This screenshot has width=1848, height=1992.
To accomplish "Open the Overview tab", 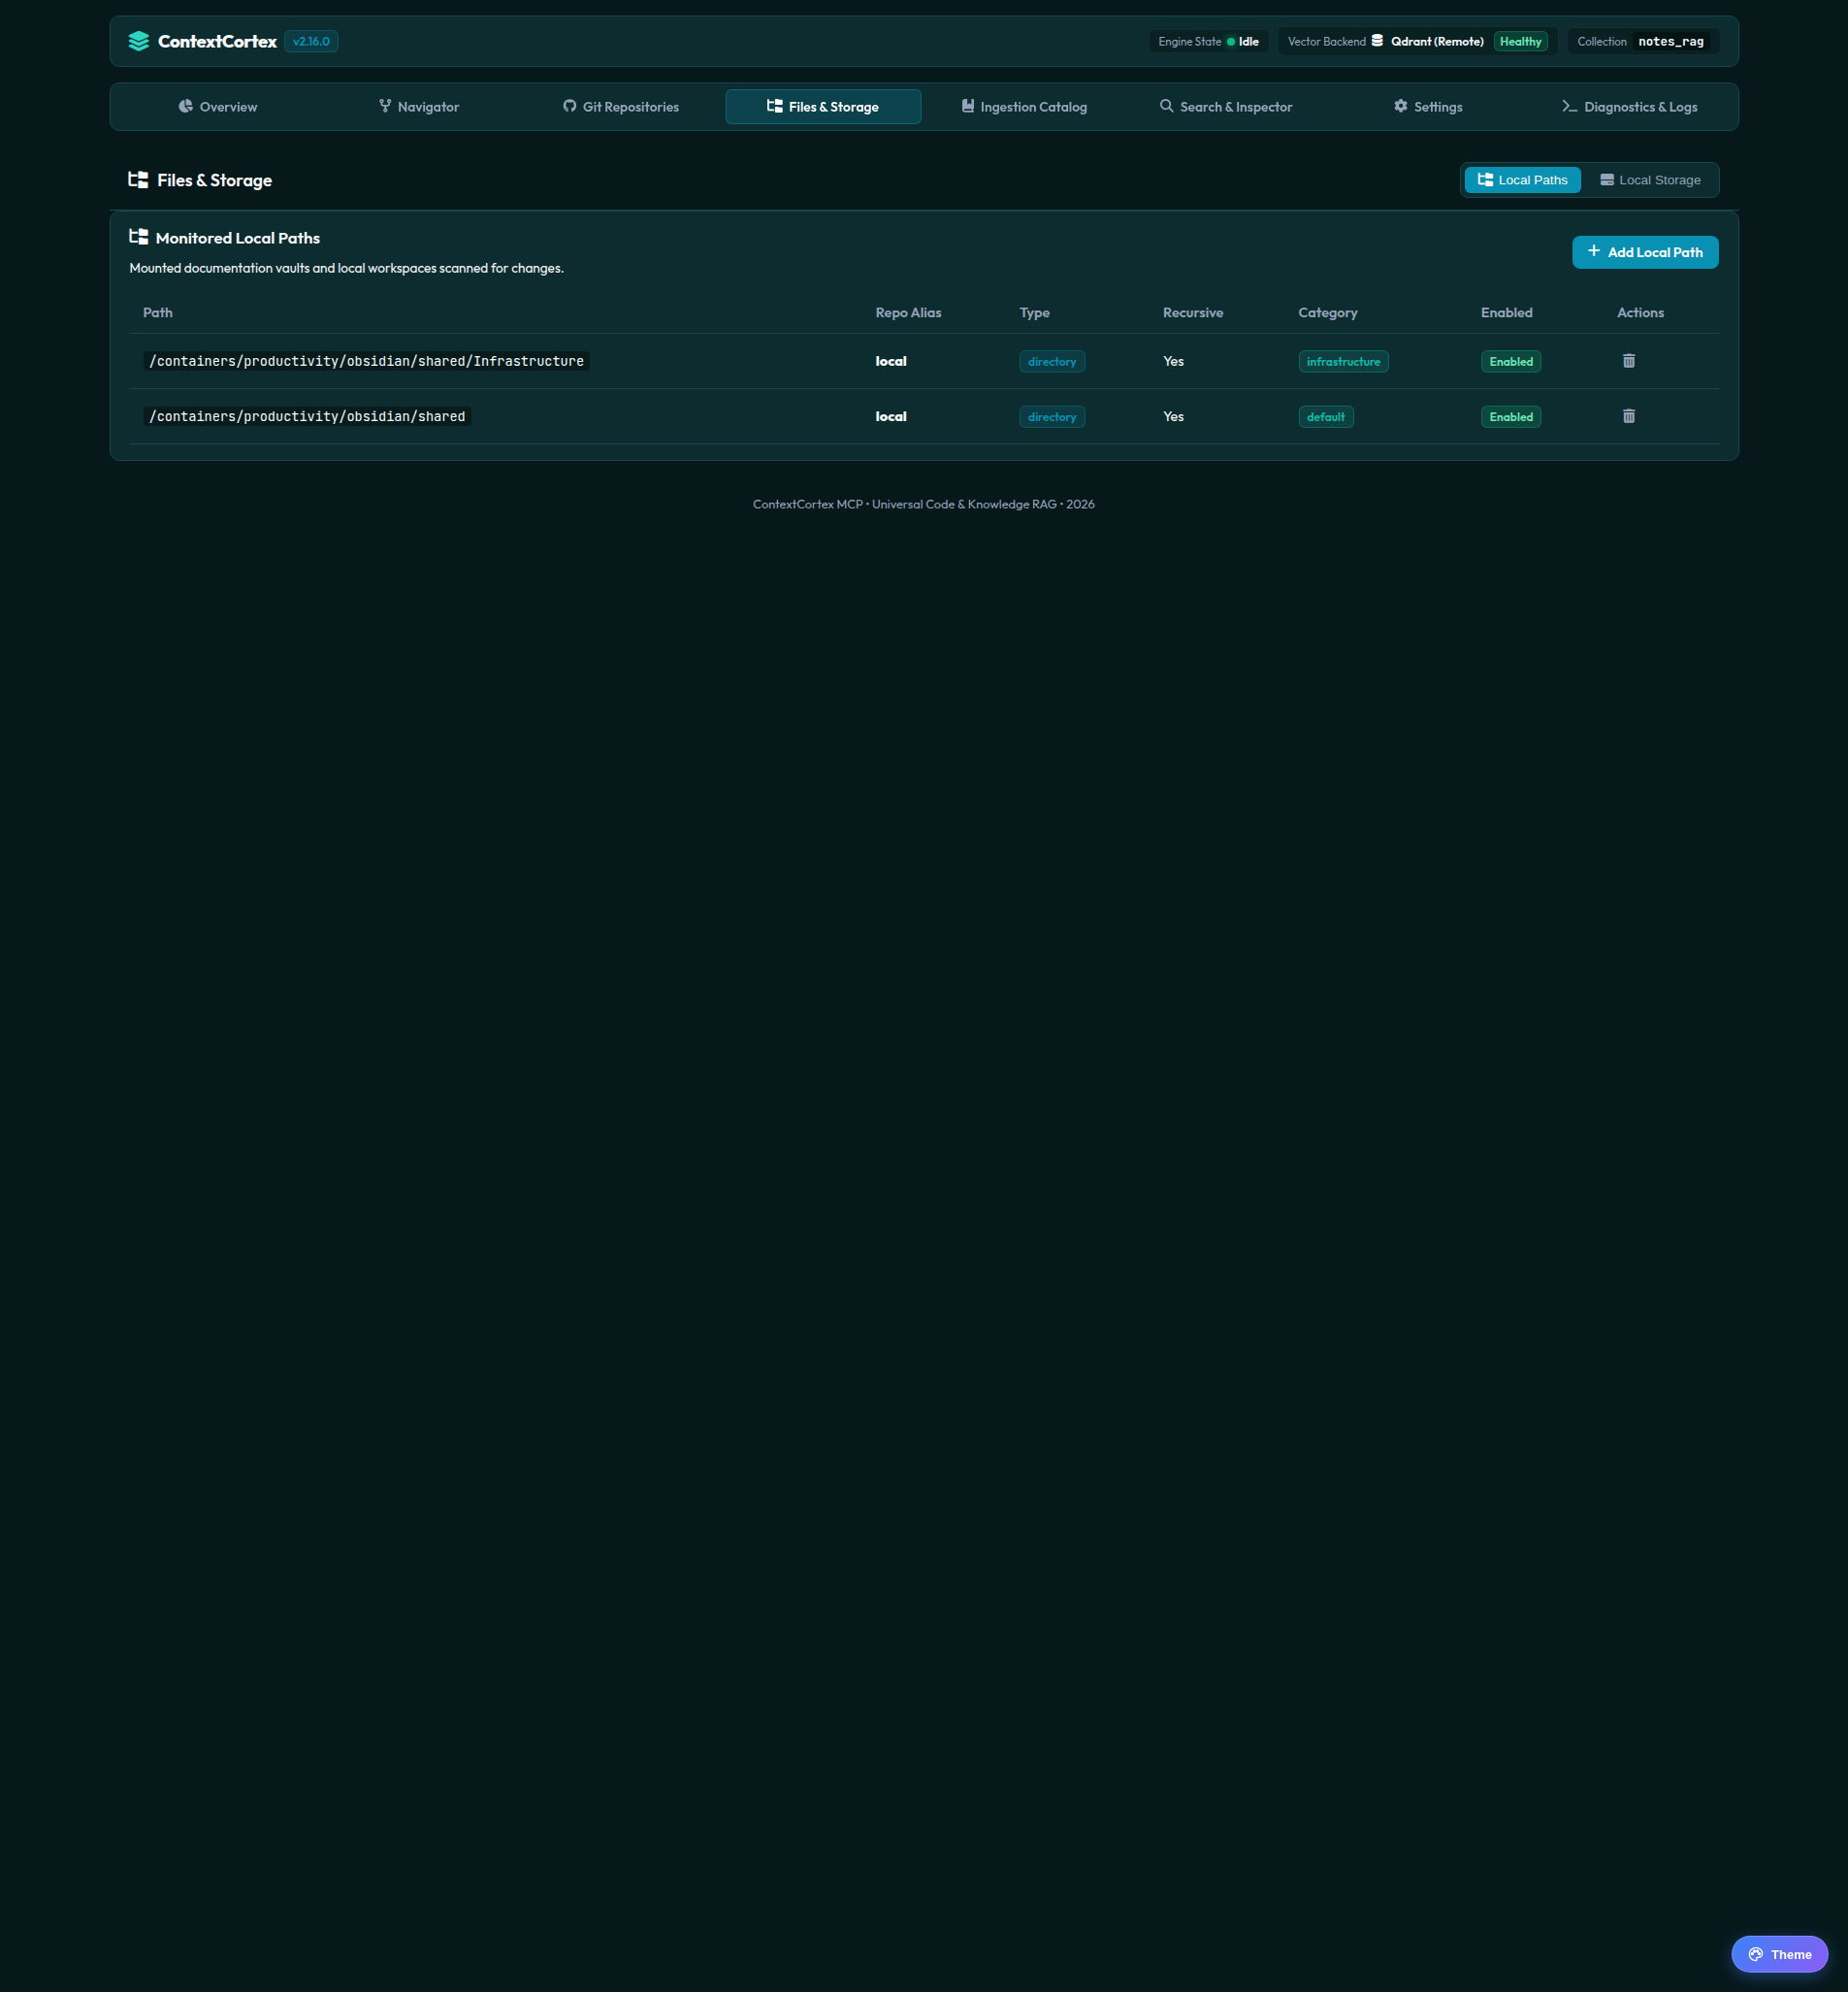I will click(x=218, y=107).
